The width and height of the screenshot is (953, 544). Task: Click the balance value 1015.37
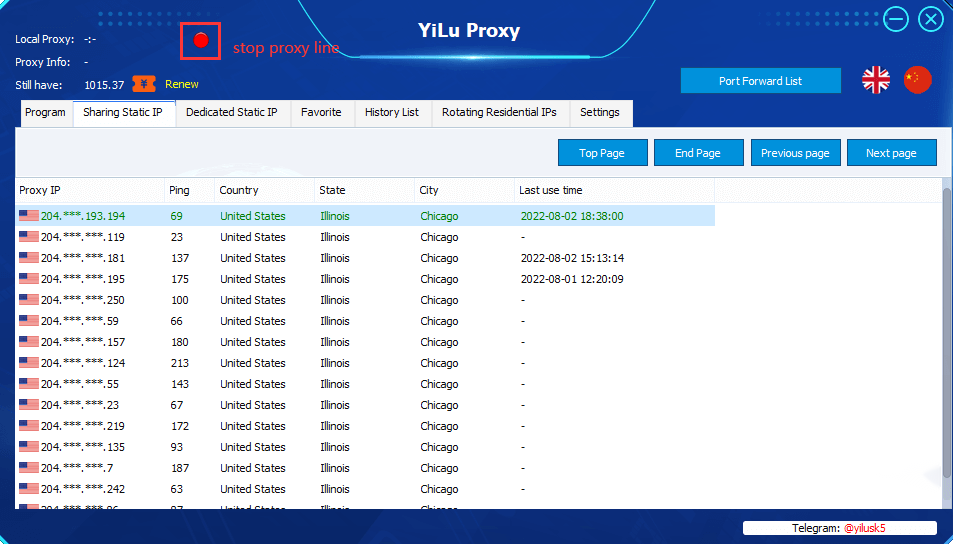point(104,85)
